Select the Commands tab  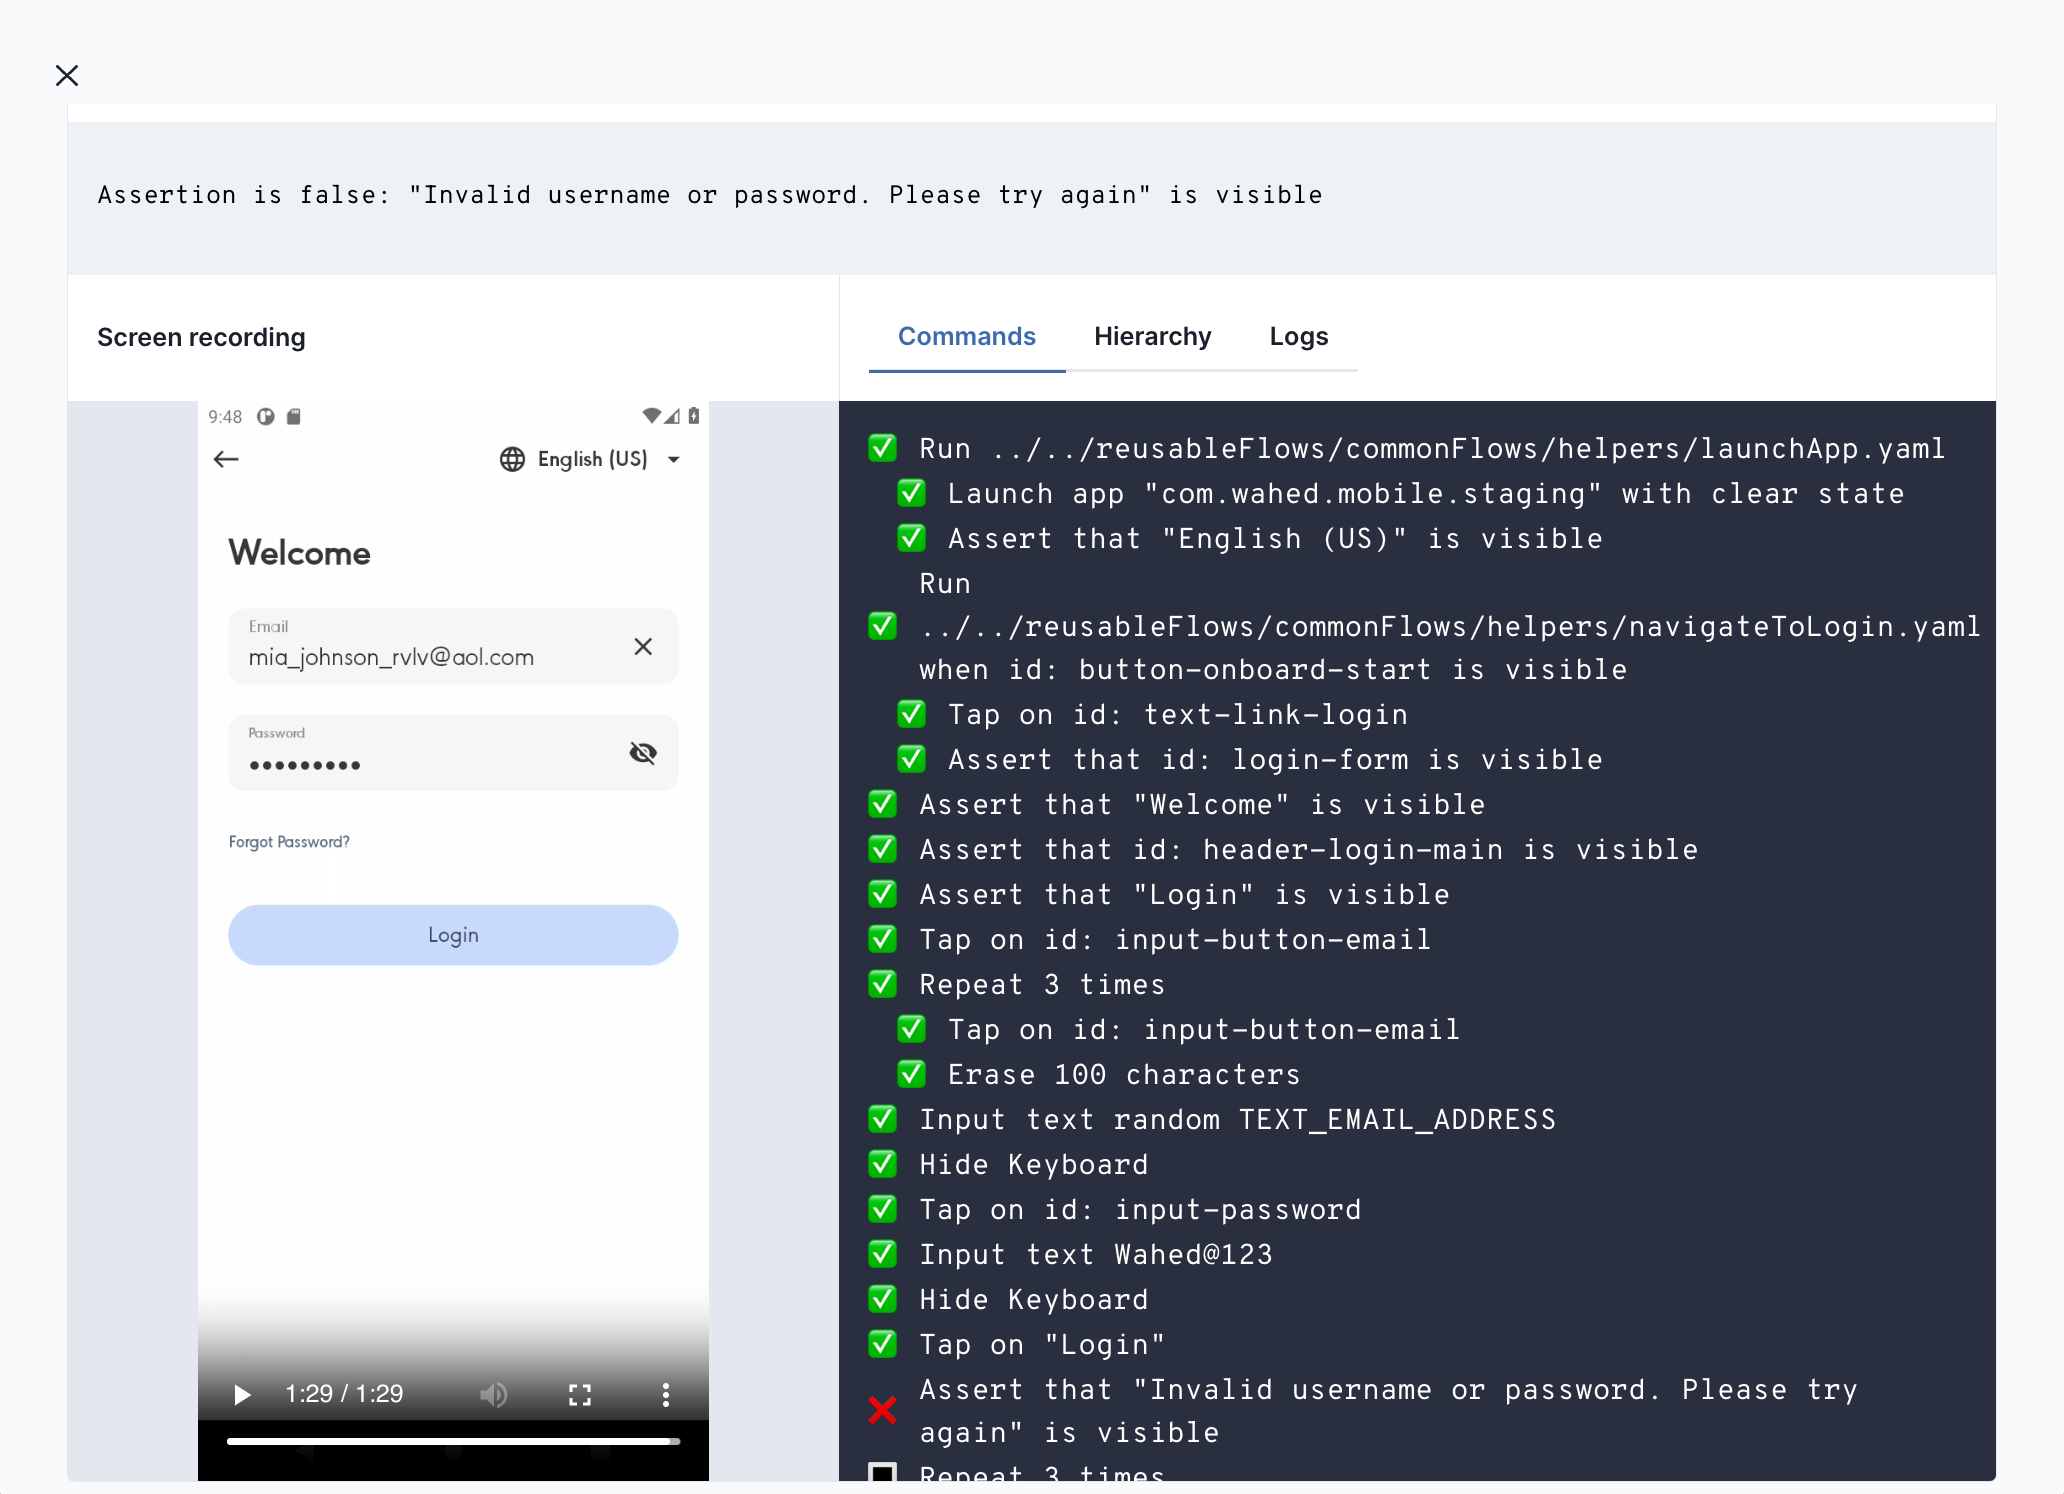tap(966, 337)
